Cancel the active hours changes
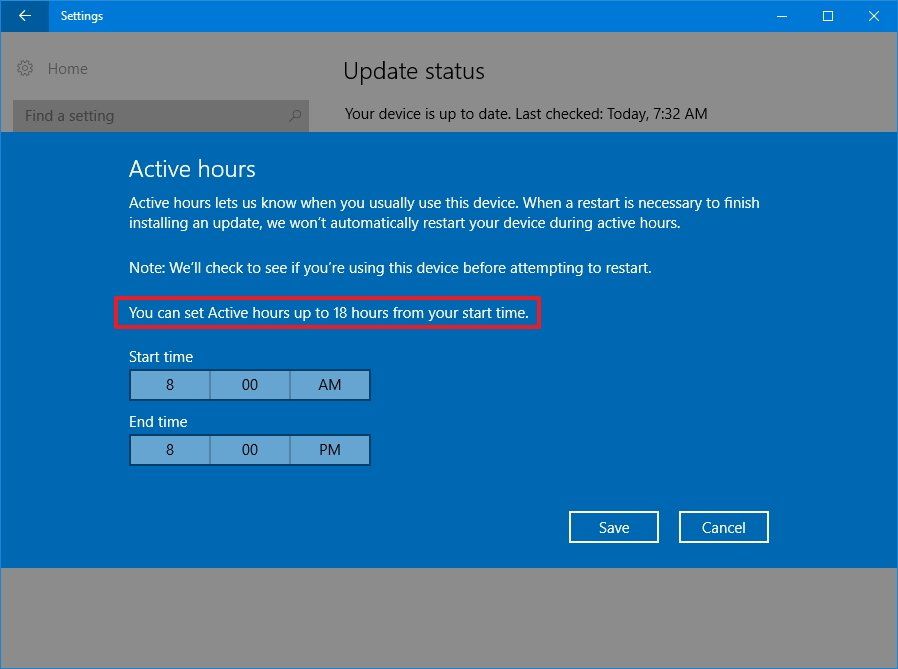Screen dimensions: 898x669 point(723,527)
